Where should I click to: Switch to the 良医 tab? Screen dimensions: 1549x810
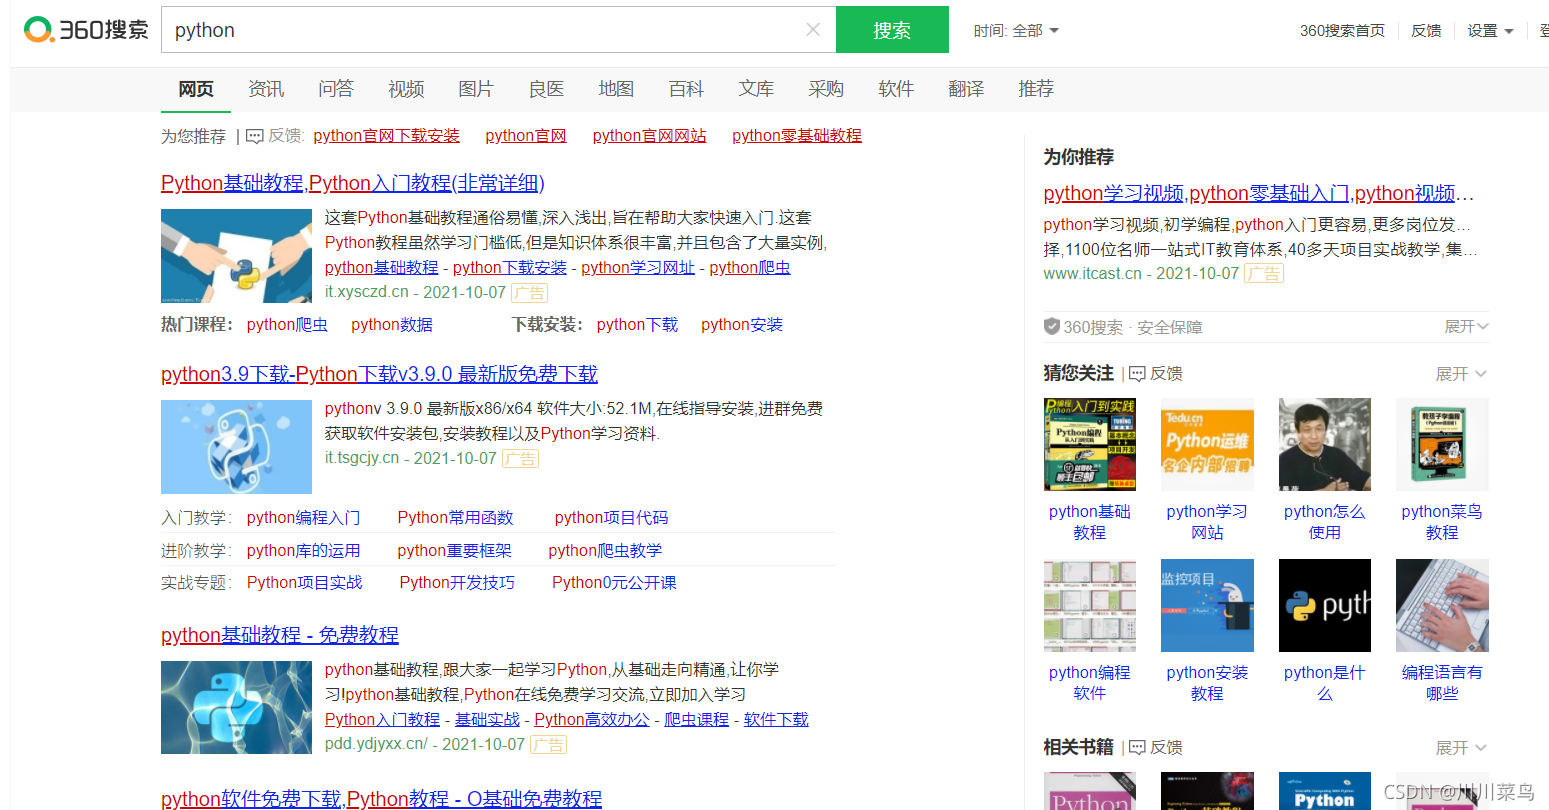tap(546, 89)
